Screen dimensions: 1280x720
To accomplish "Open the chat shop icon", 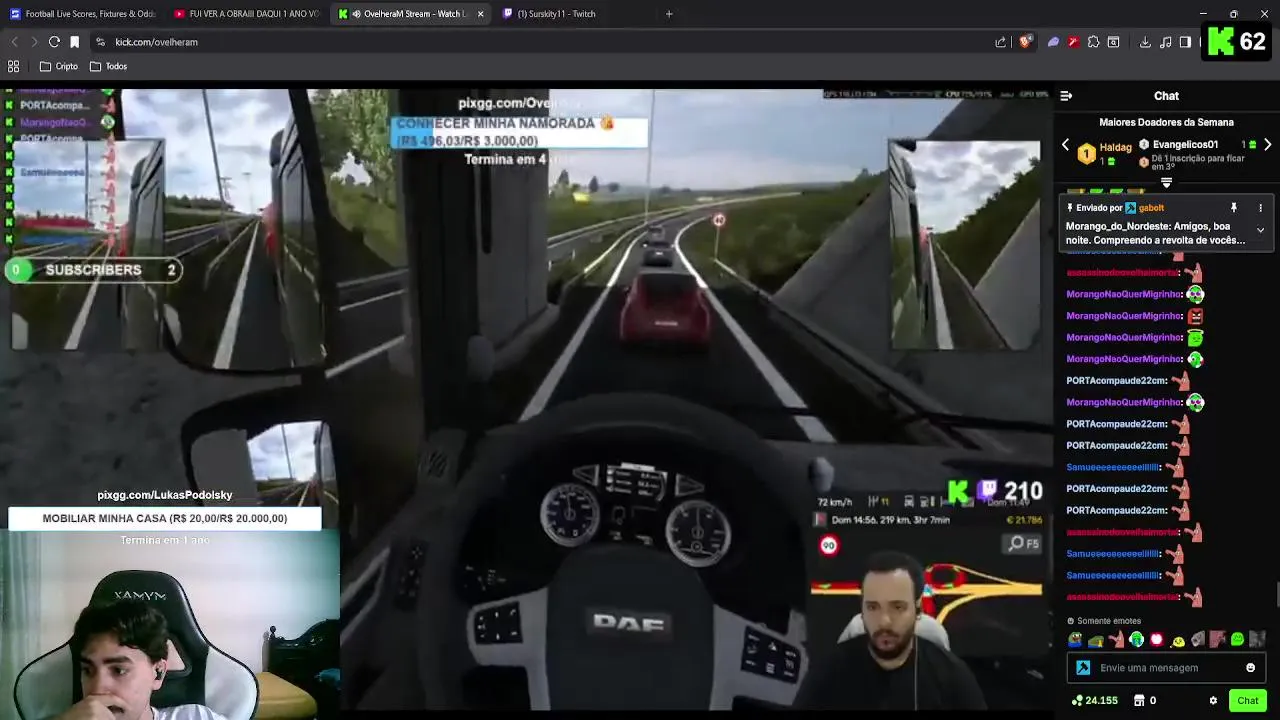I will click(1139, 701).
